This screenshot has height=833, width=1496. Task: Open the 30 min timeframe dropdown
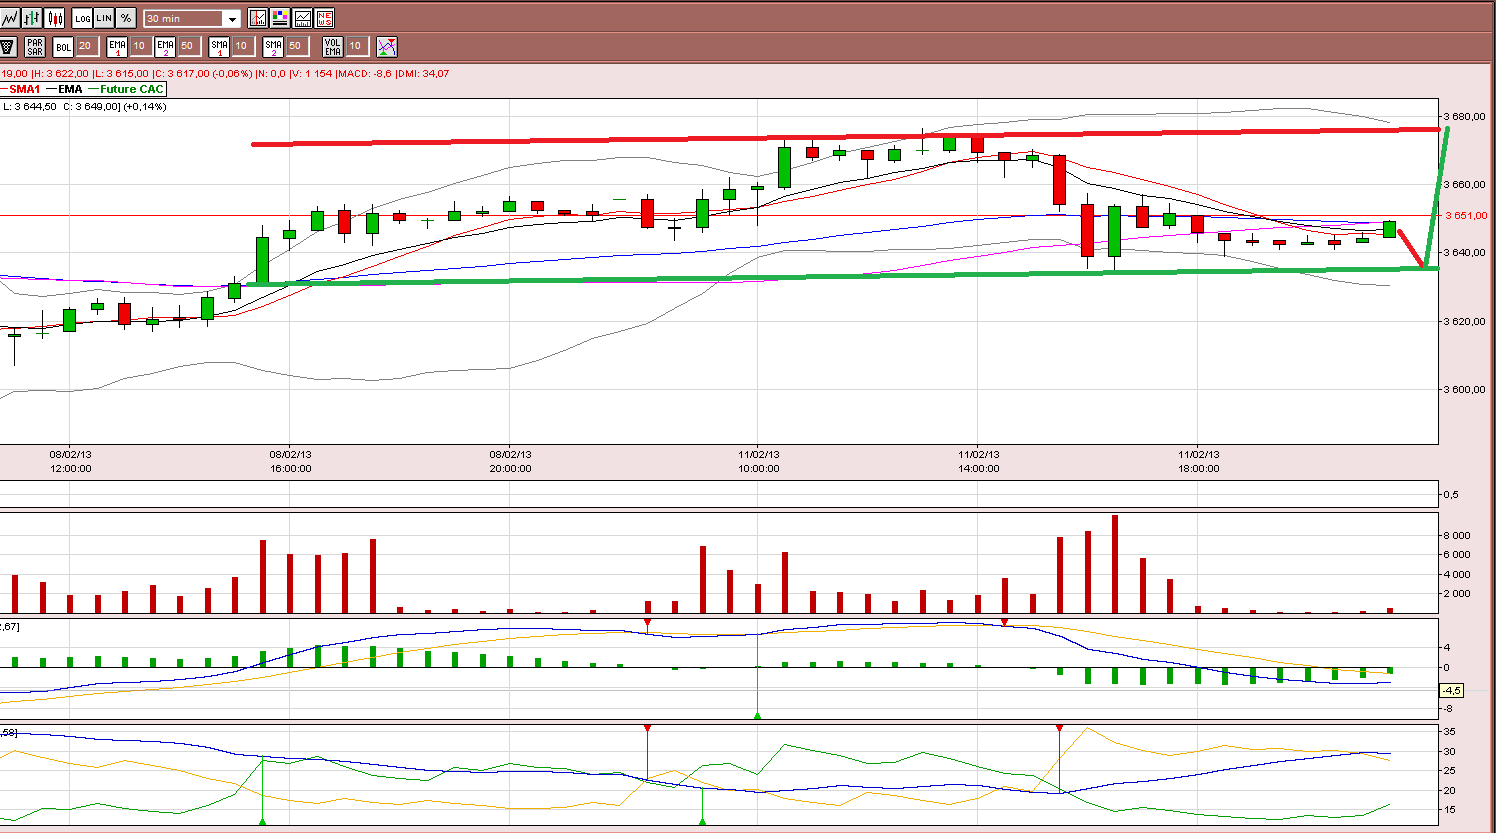(192, 18)
